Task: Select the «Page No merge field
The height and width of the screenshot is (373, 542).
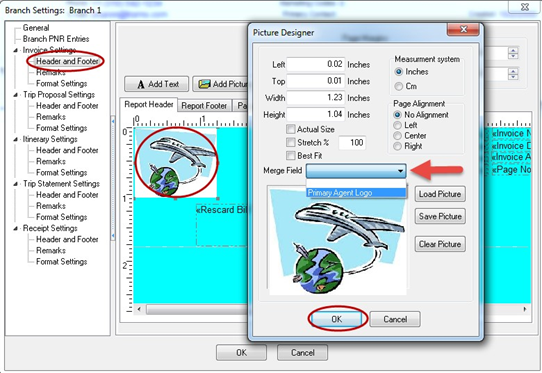Action: pos(511,169)
